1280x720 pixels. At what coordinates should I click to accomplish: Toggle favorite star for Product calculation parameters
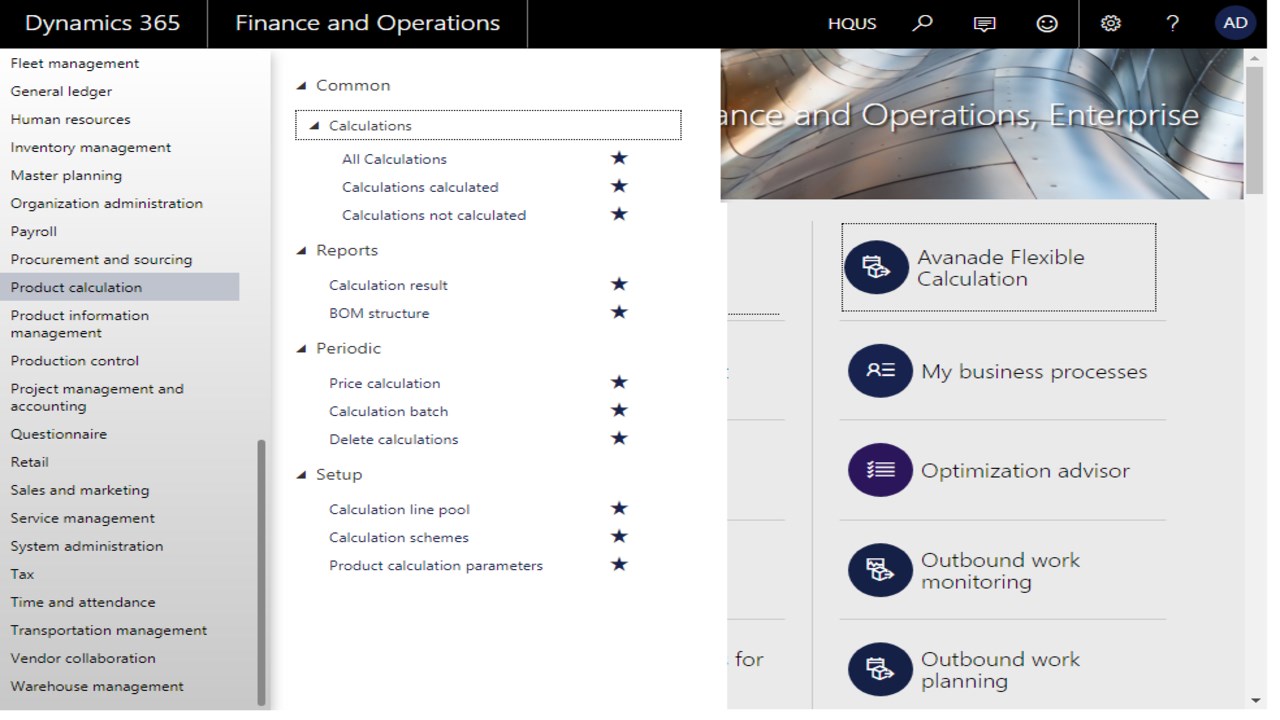[x=619, y=564]
